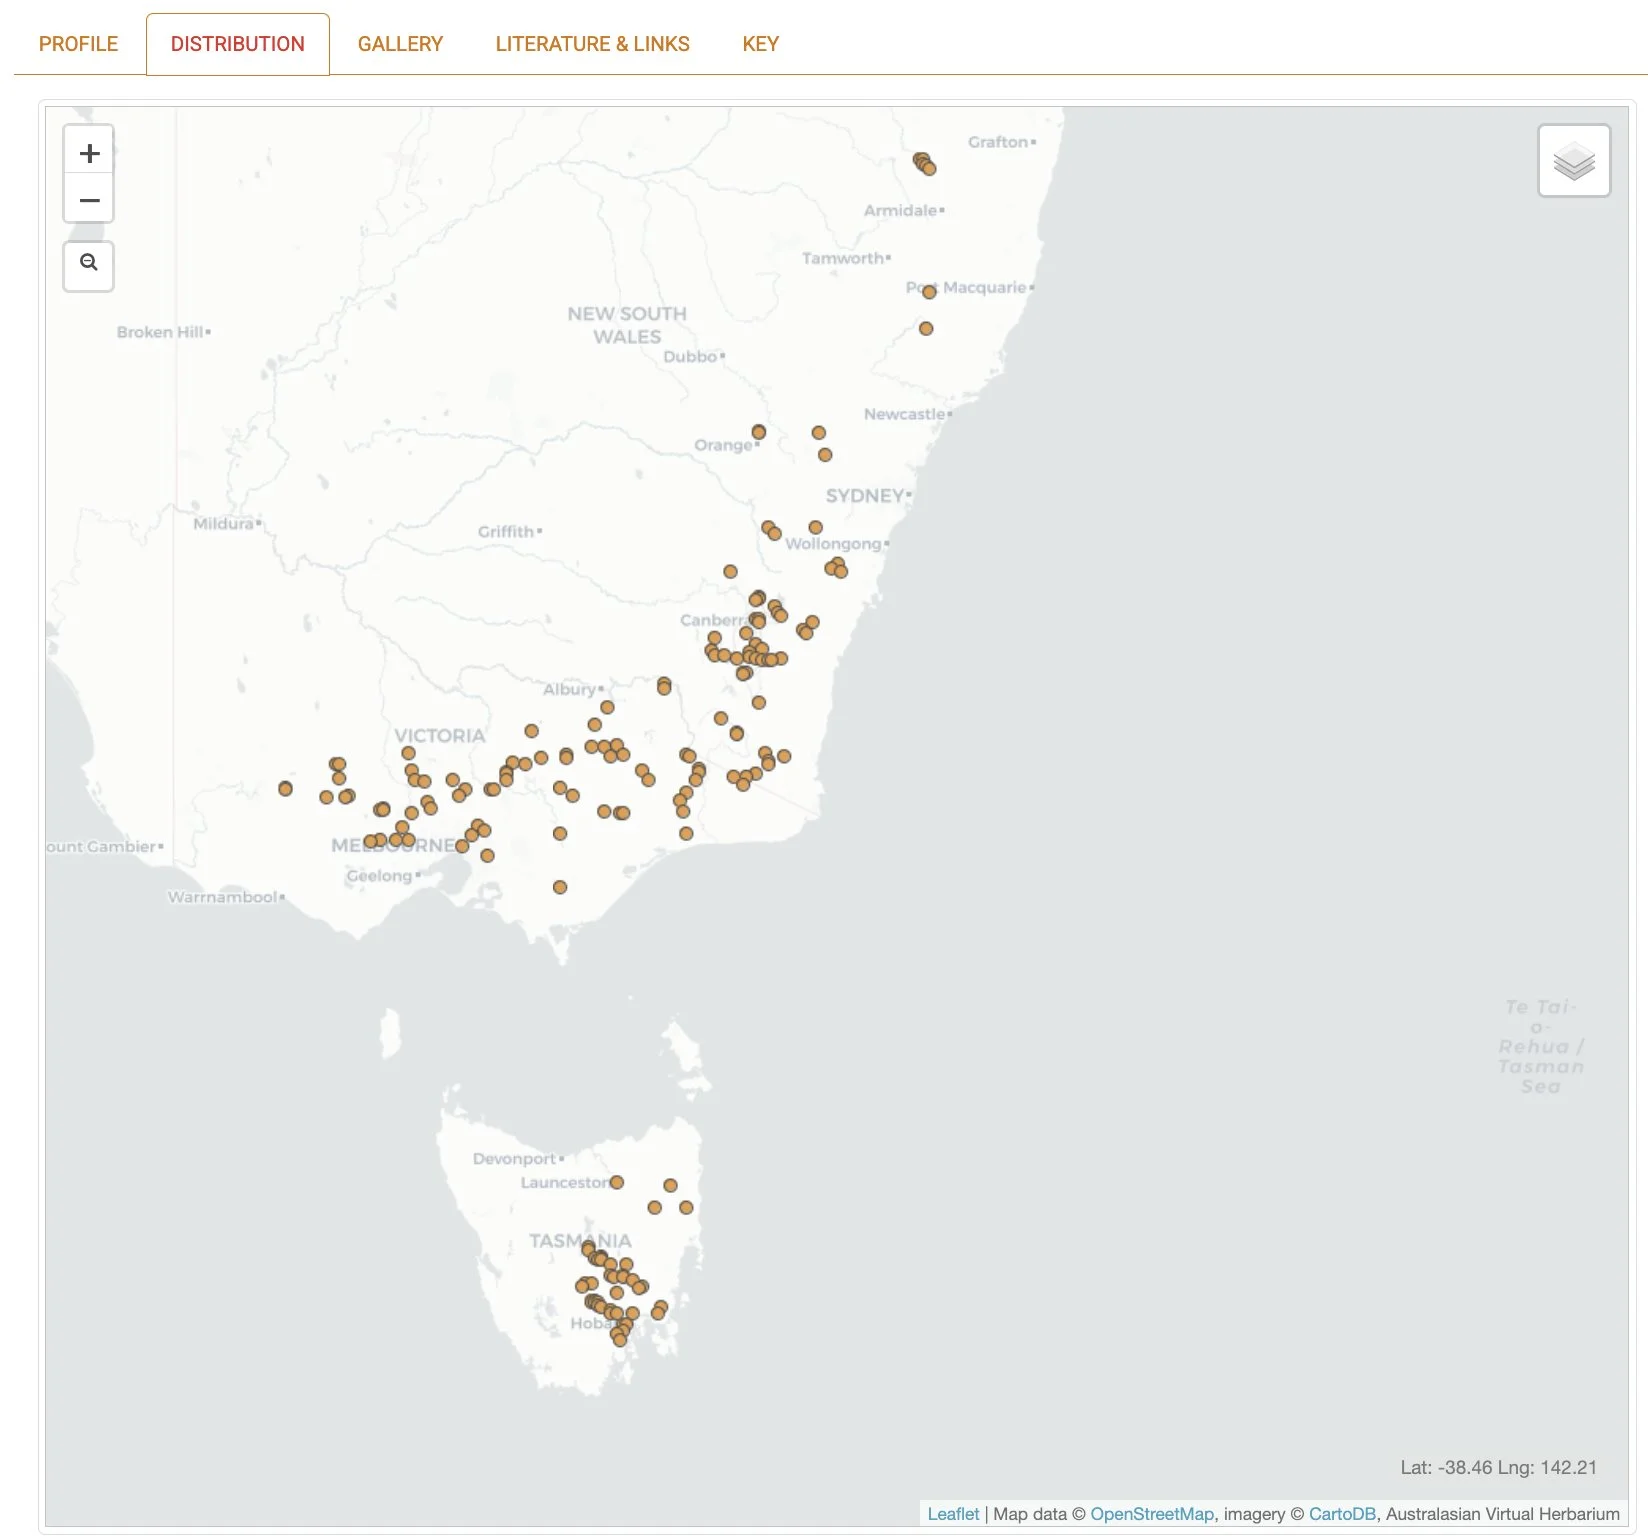Viewport: 1648px width, 1536px height.
Task: Click the Mildura town label
Action: coord(224,523)
